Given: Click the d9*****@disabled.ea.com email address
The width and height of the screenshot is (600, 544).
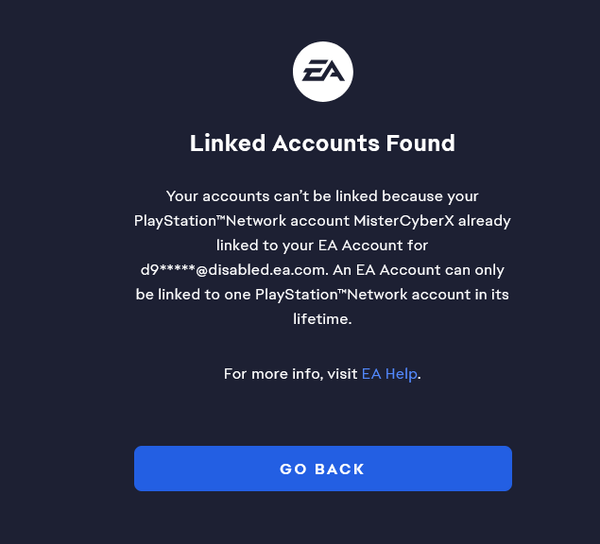Looking at the screenshot, I should [x=234, y=270].
